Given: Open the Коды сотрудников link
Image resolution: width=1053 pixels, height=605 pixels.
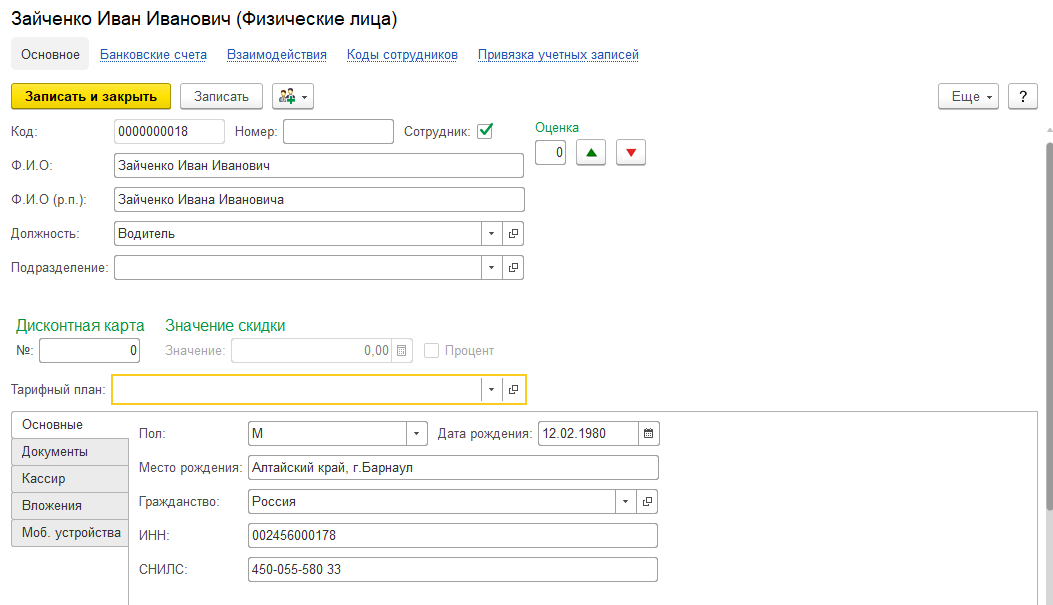Looking at the screenshot, I should [402, 55].
